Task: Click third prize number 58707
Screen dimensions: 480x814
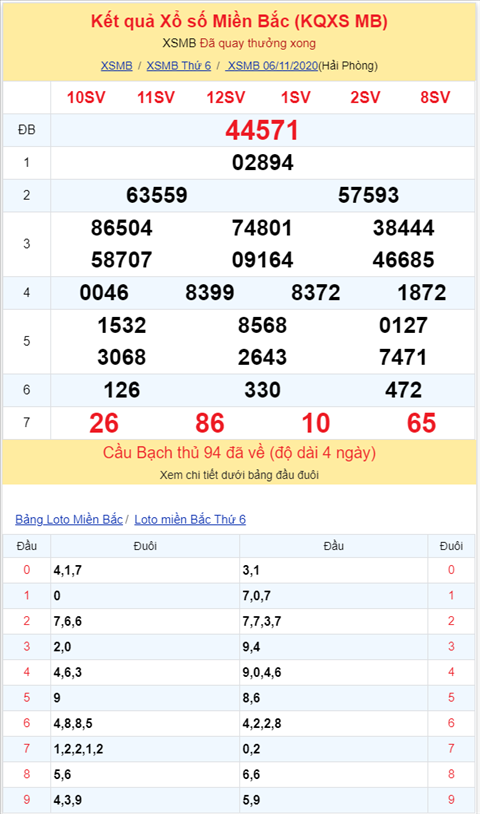Action: coord(121,260)
